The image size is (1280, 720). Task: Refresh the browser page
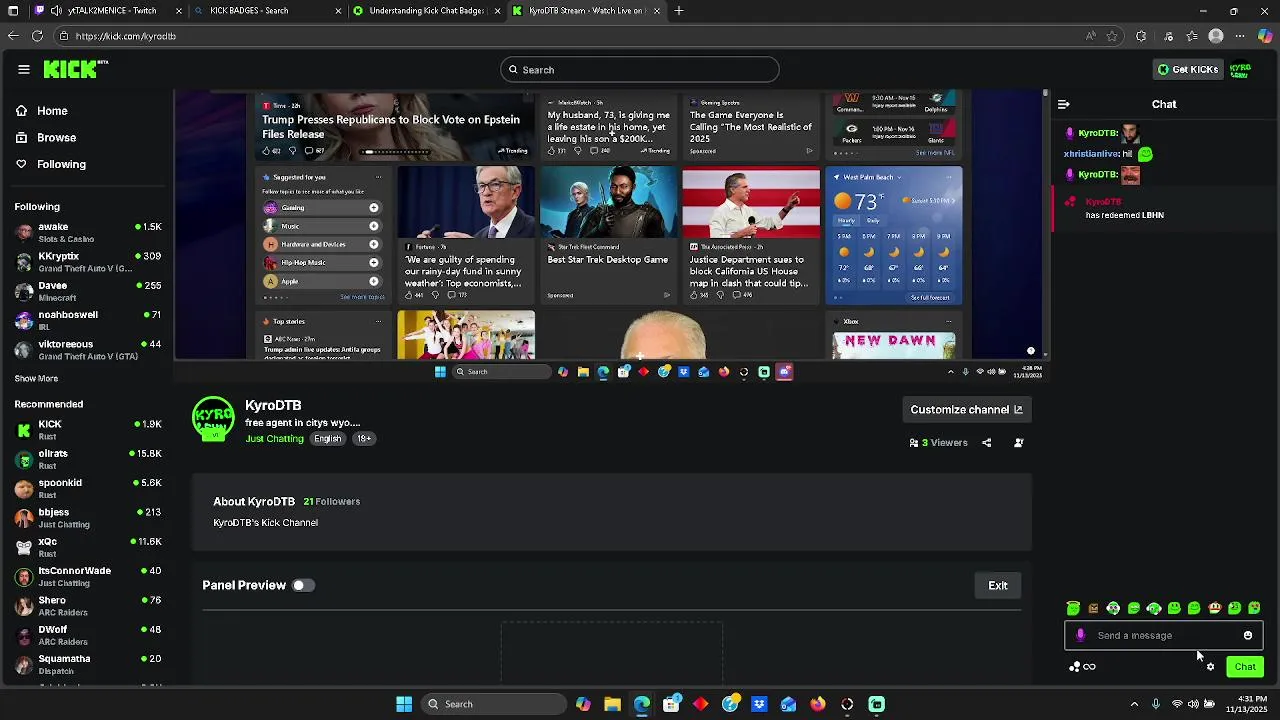[x=37, y=36]
